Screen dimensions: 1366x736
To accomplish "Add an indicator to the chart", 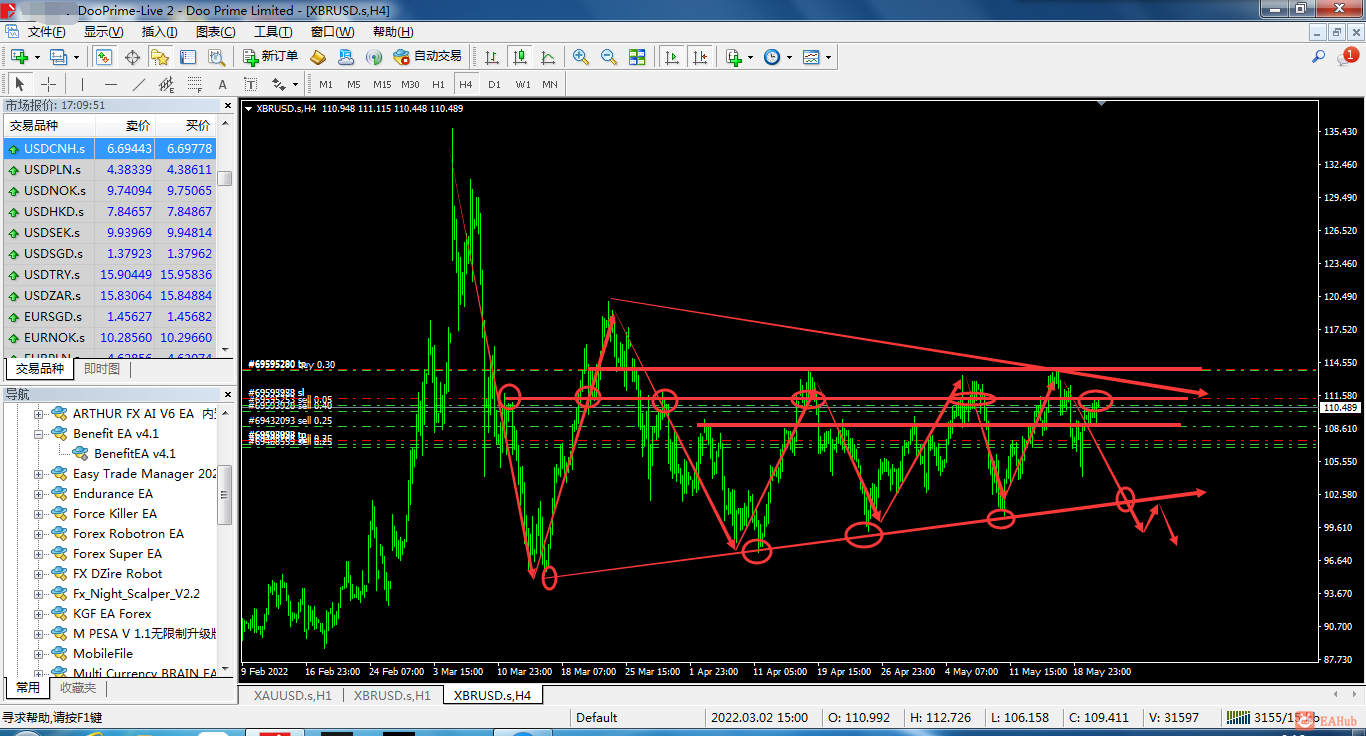I will click(735, 57).
